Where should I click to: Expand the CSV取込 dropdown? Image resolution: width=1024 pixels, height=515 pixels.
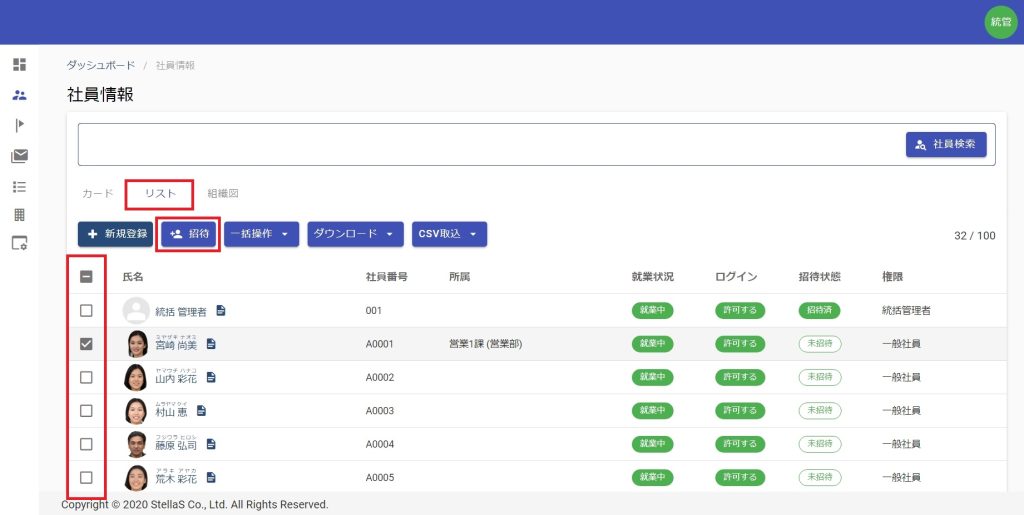449,234
